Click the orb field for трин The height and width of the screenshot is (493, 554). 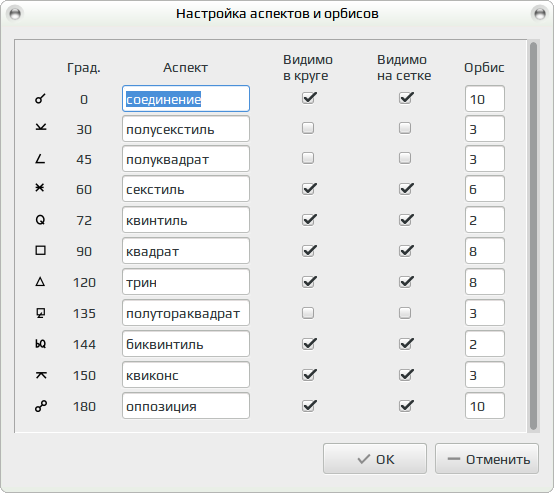tap(485, 282)
